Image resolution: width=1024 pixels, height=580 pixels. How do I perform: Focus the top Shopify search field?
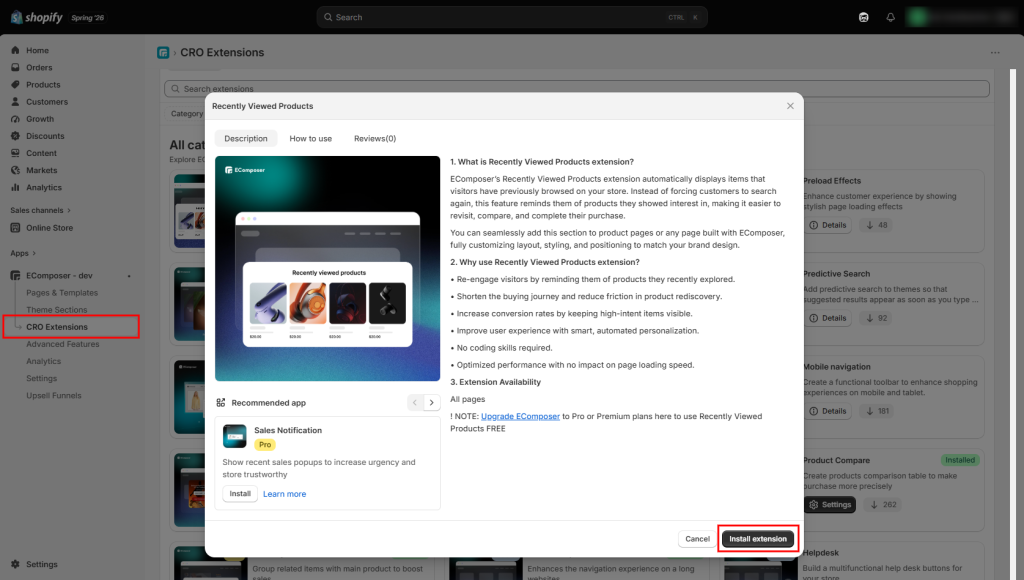(512, 18)
